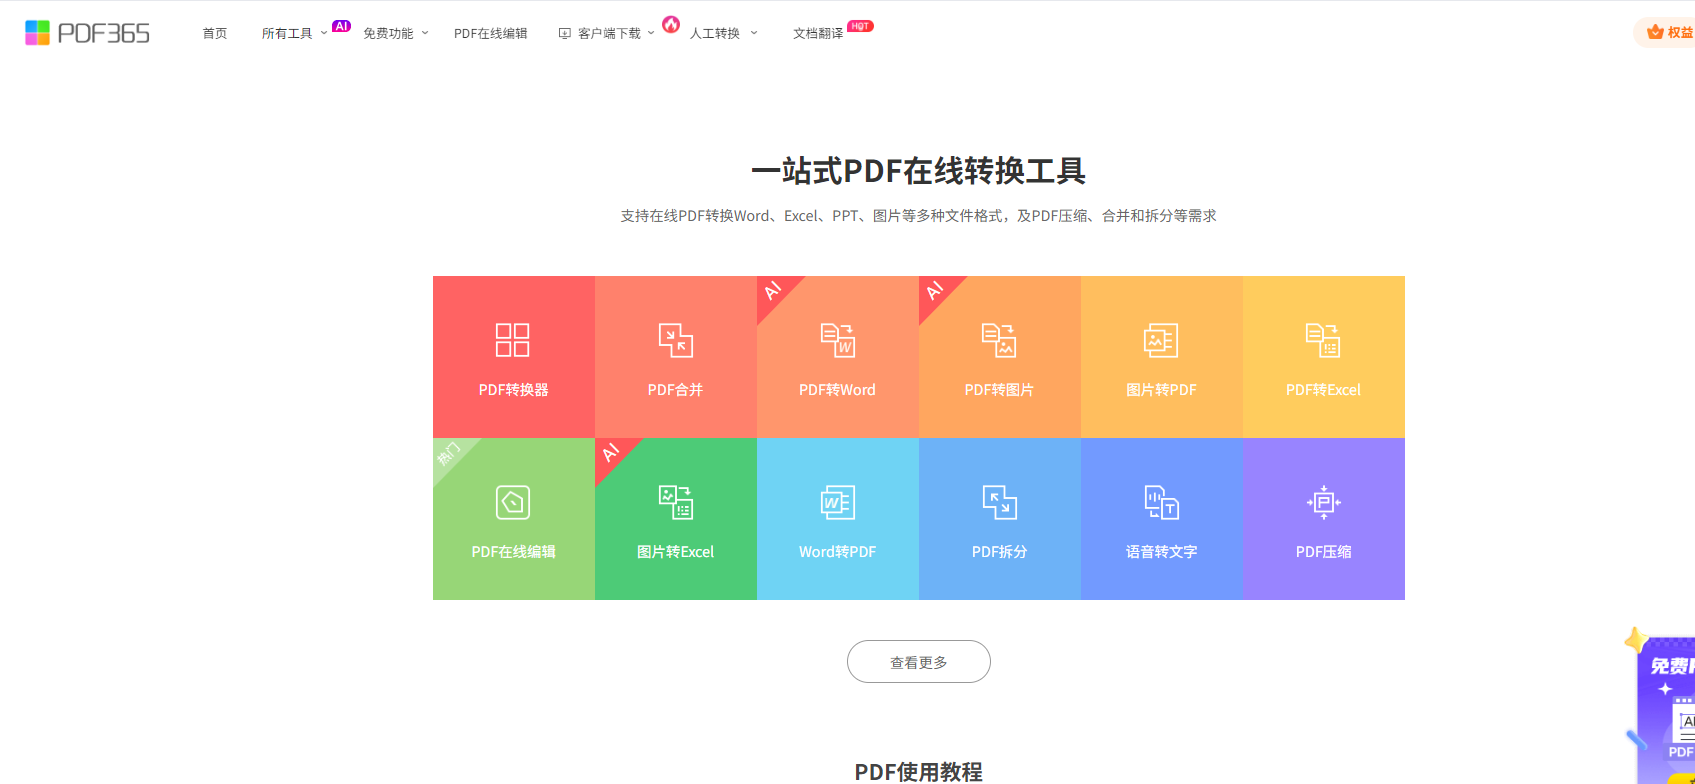Go to the 首页 menu item

click(215, 34)
